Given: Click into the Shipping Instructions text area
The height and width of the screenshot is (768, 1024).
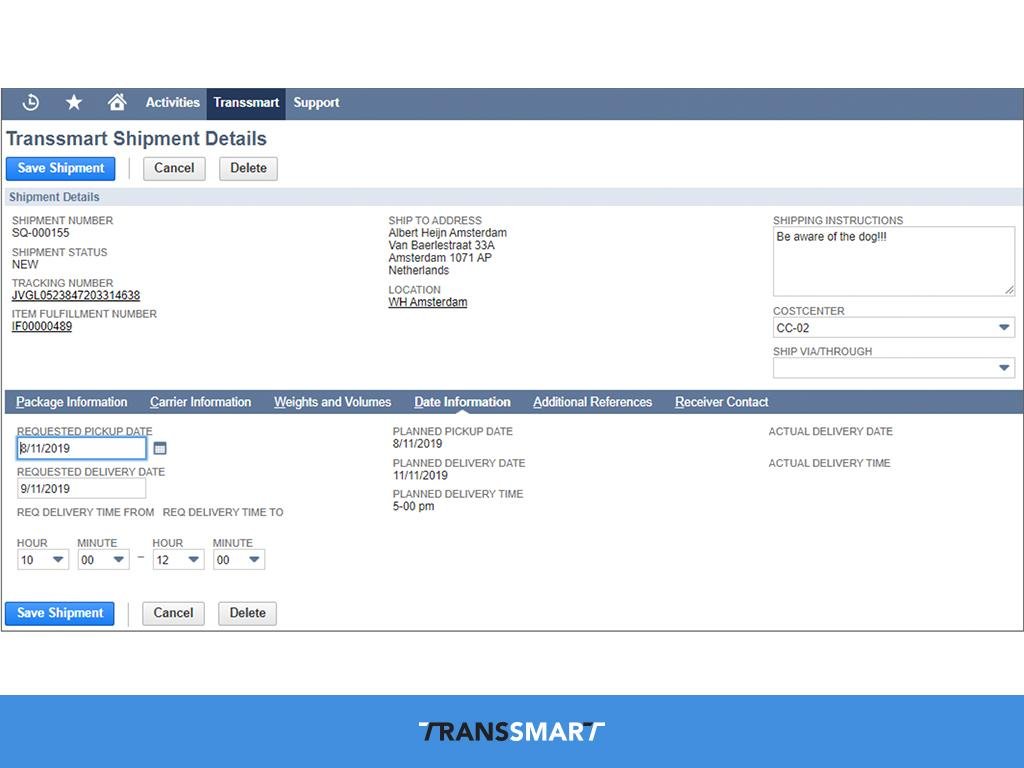Looking at the screenshot, I should [894, 261].
